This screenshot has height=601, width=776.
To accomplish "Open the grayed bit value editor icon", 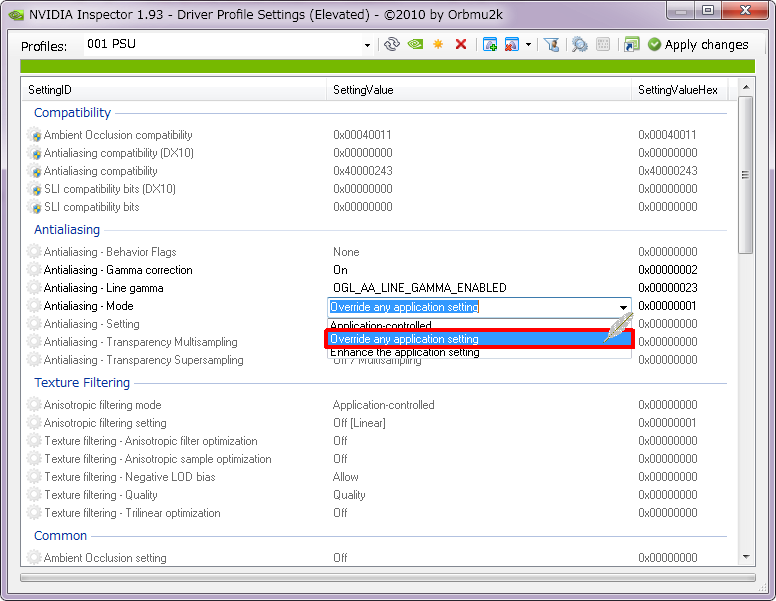I will 603,45.
